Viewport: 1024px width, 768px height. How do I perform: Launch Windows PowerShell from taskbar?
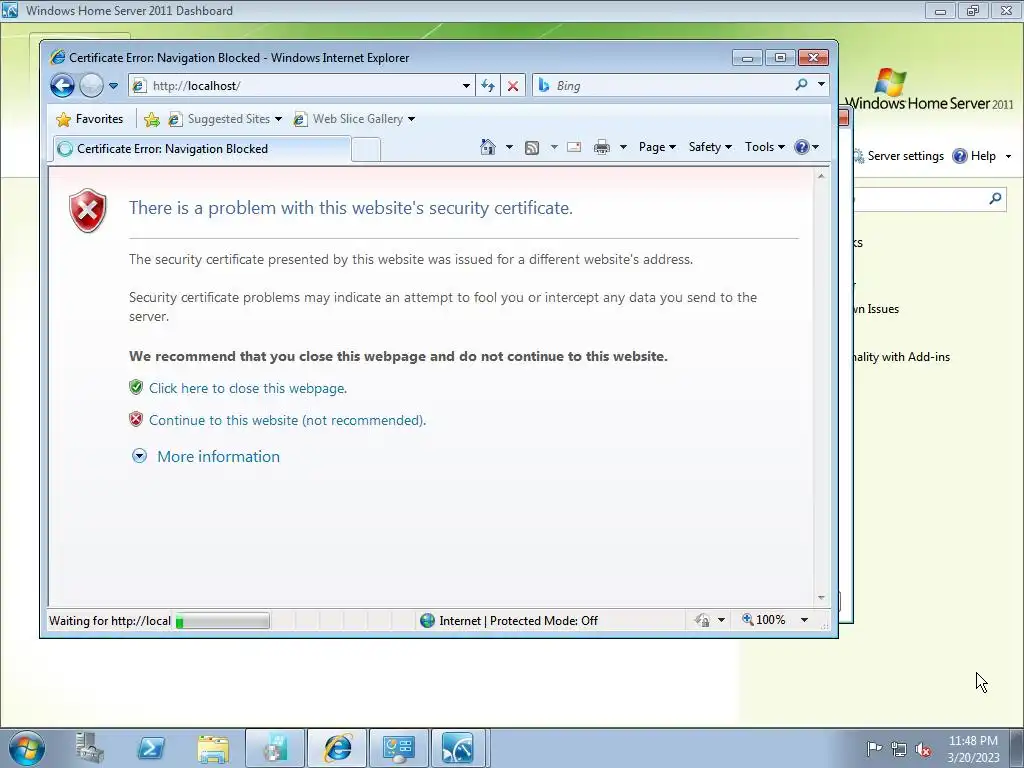point(151,748)
